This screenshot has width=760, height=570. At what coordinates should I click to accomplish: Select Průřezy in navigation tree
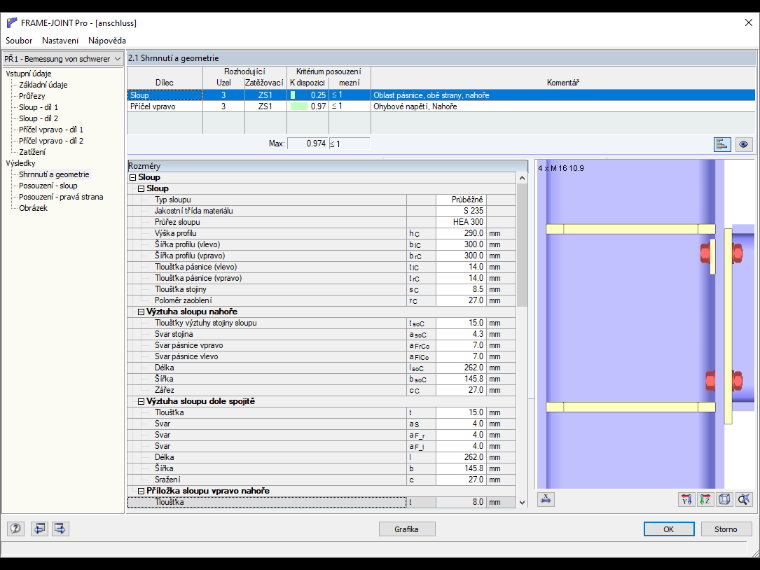32,96
